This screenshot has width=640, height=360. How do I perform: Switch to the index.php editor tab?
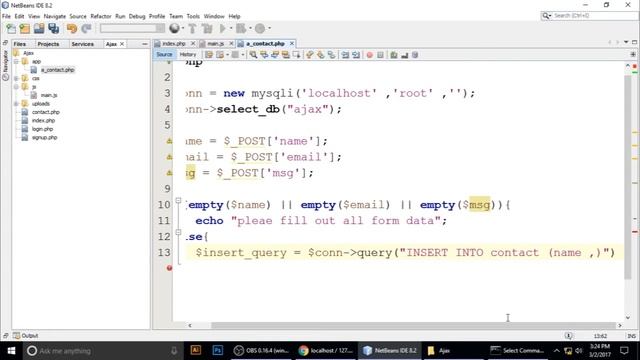tap(174, 43)
